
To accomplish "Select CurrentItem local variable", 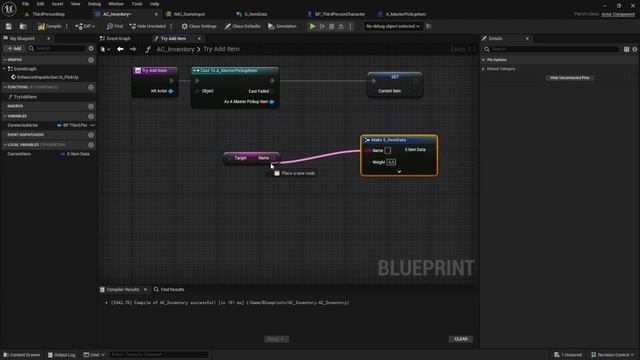I will point(19,154).
